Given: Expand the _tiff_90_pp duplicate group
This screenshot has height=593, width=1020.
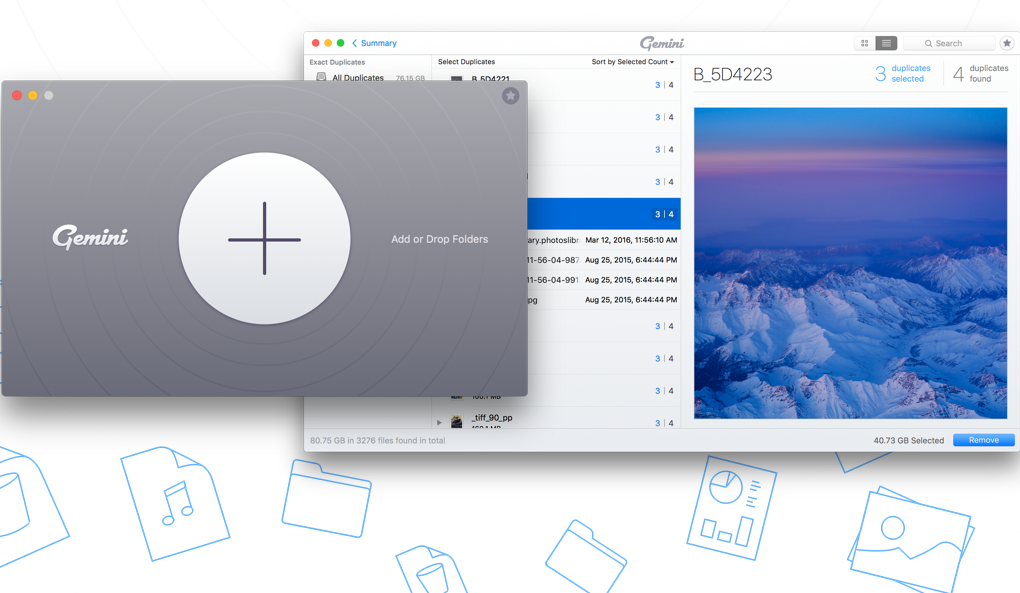Looking at the screenshot, I should [438, 421].
